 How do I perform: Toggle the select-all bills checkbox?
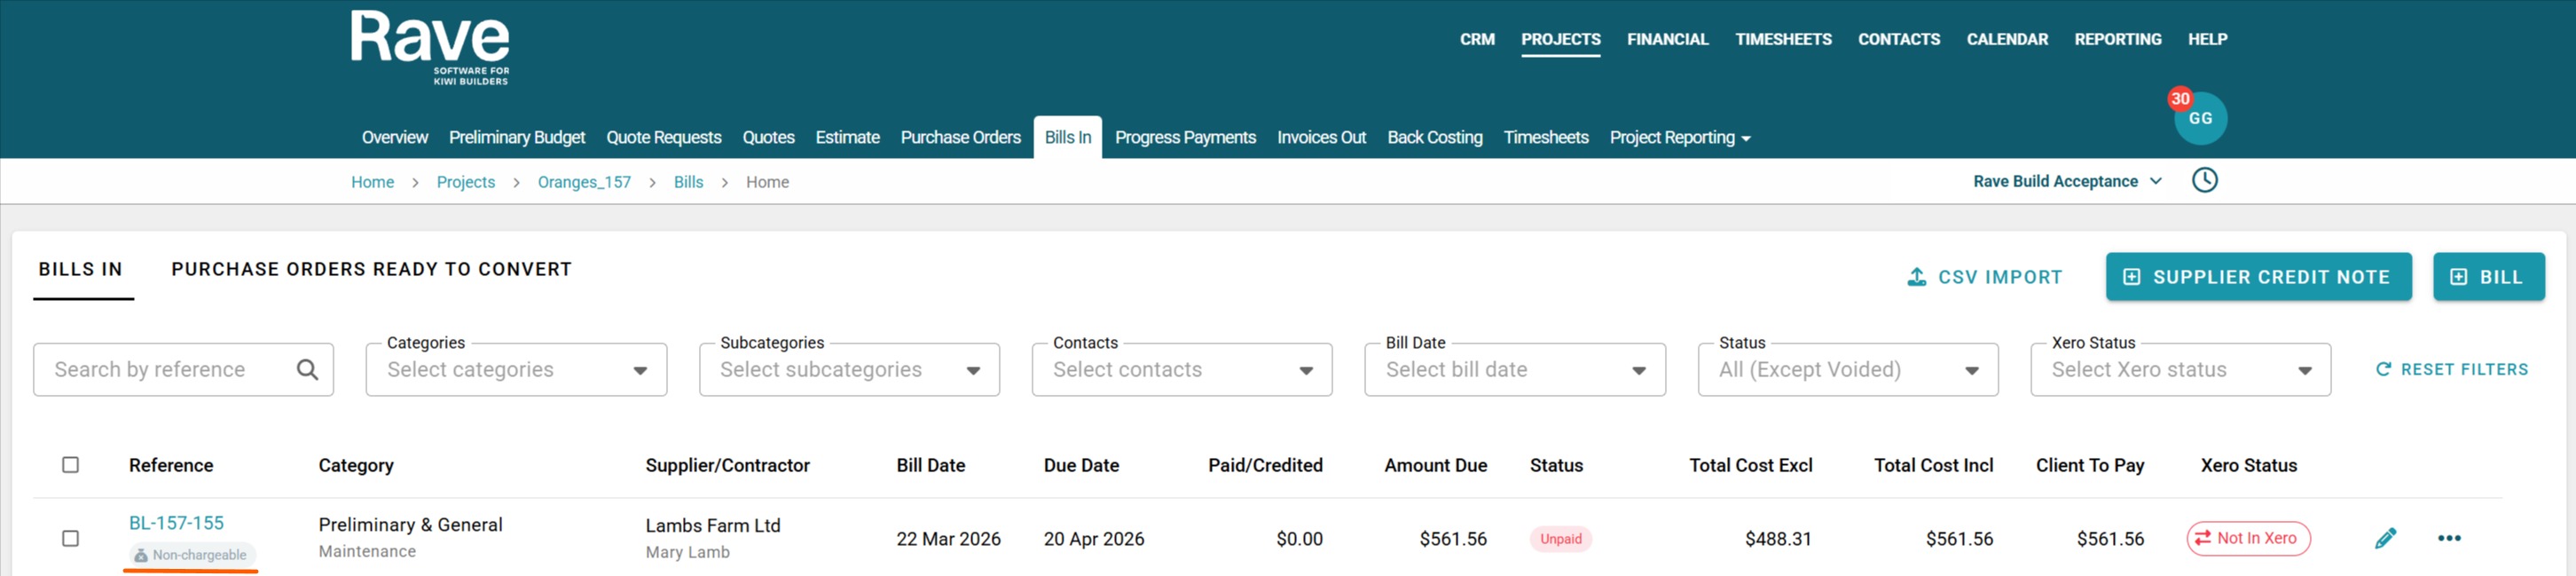71,465
